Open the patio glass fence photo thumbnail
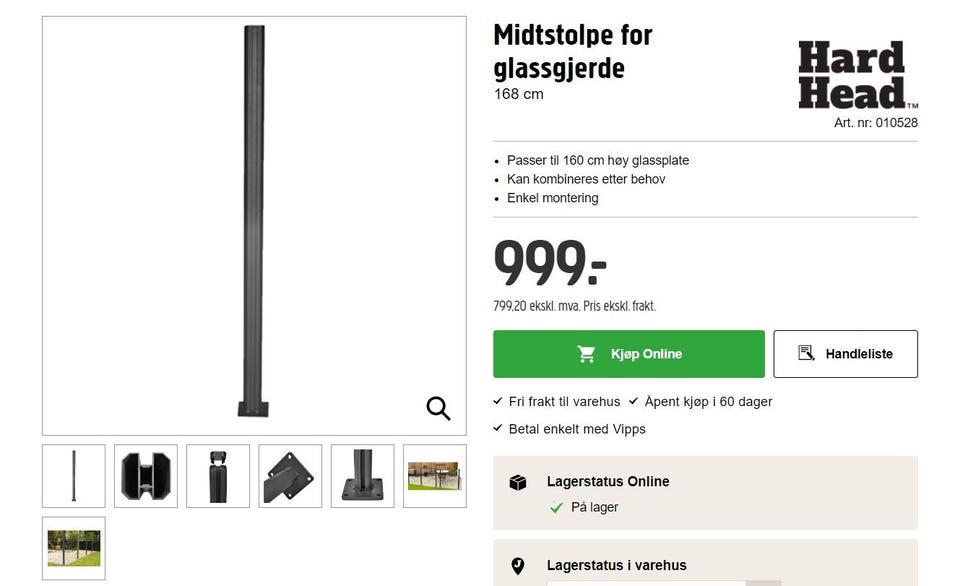 pyautogui.click(x=434, y=476)
